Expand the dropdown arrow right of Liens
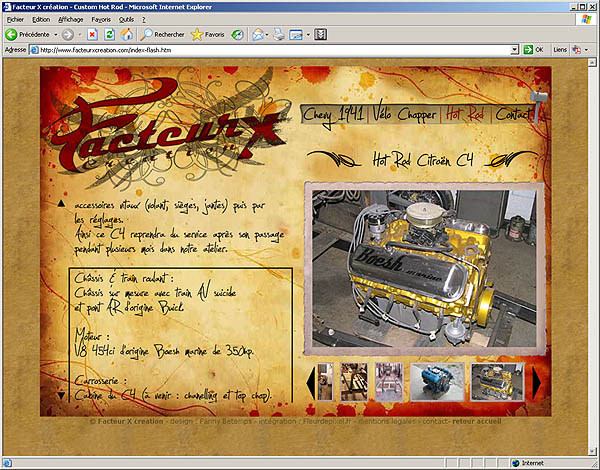This screenshot has height=470, width=600. 586,50
